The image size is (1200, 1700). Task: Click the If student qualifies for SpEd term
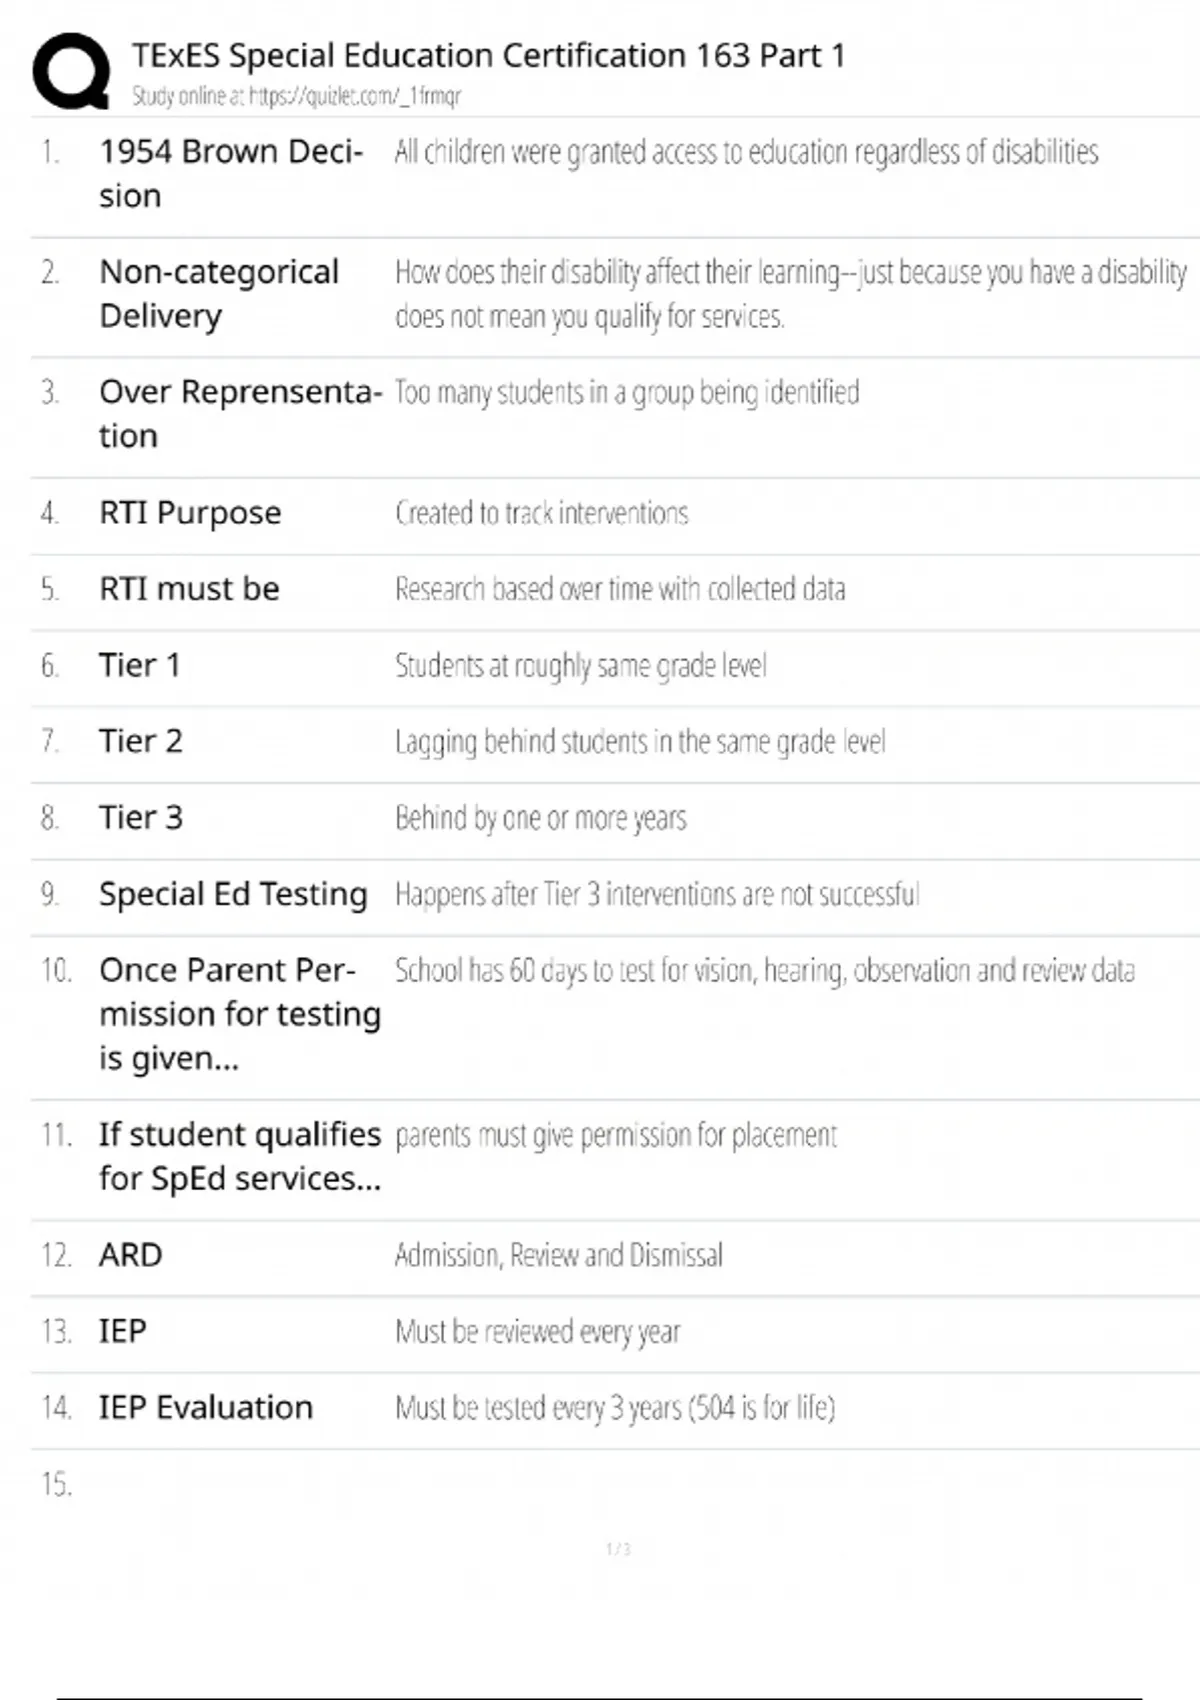239,1156
